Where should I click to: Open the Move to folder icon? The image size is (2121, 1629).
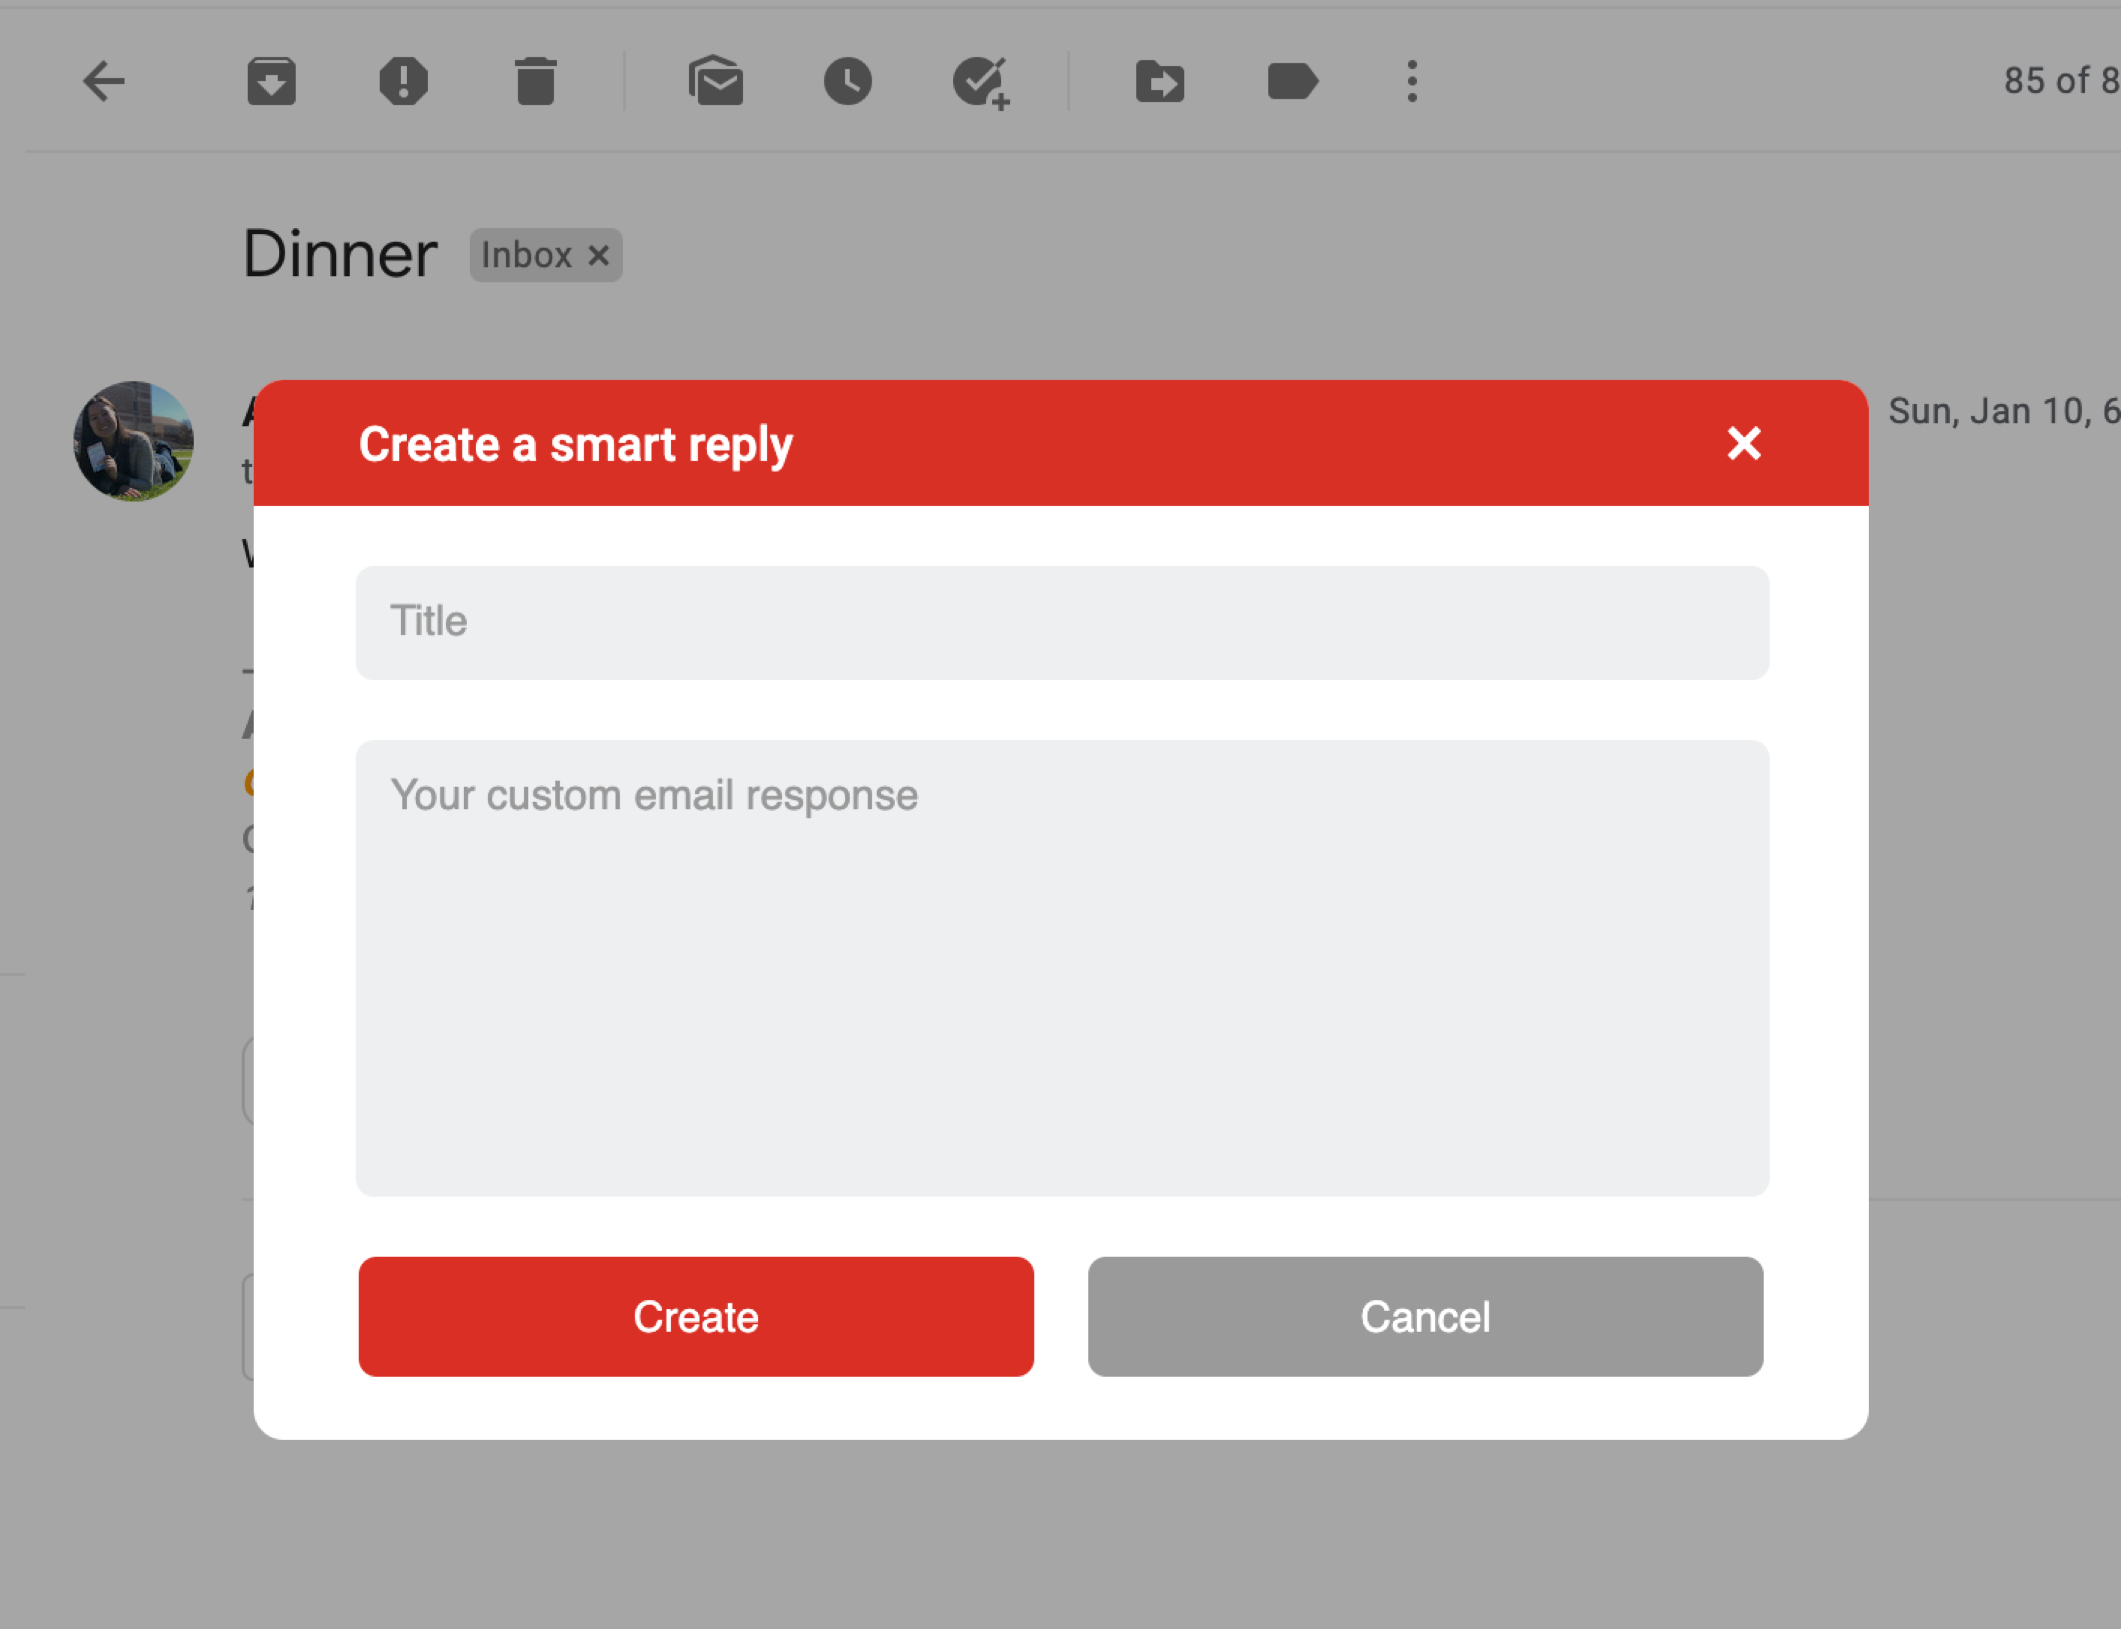[x=1160, y=81]
